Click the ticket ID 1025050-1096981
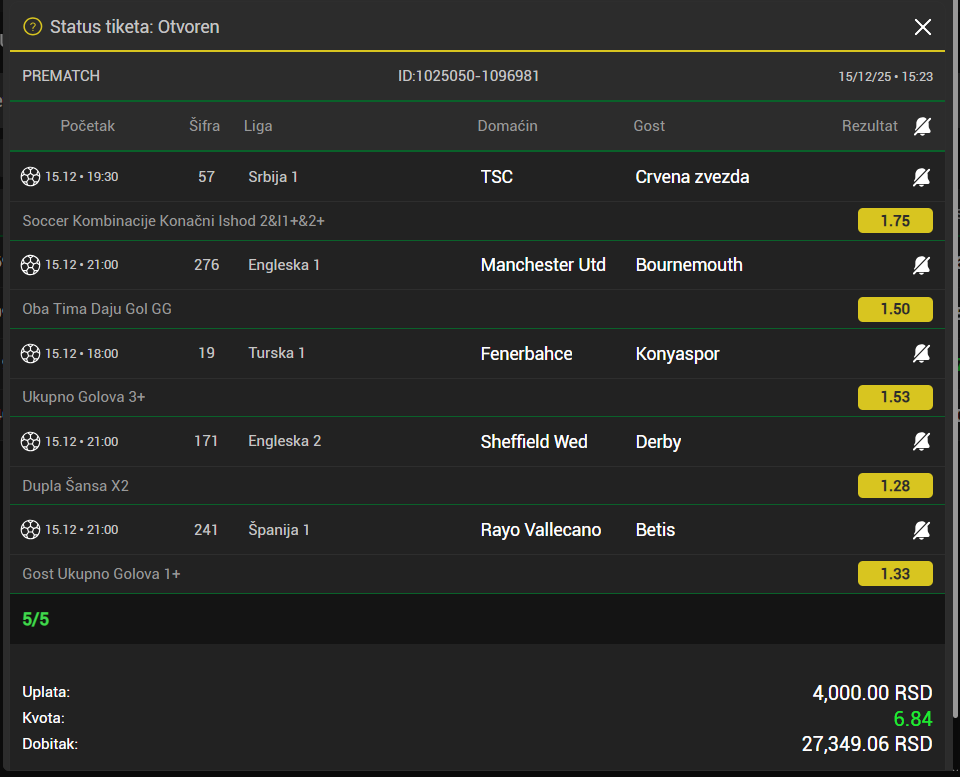The width and height of the screenshot is (960, 777). [469, 76]
